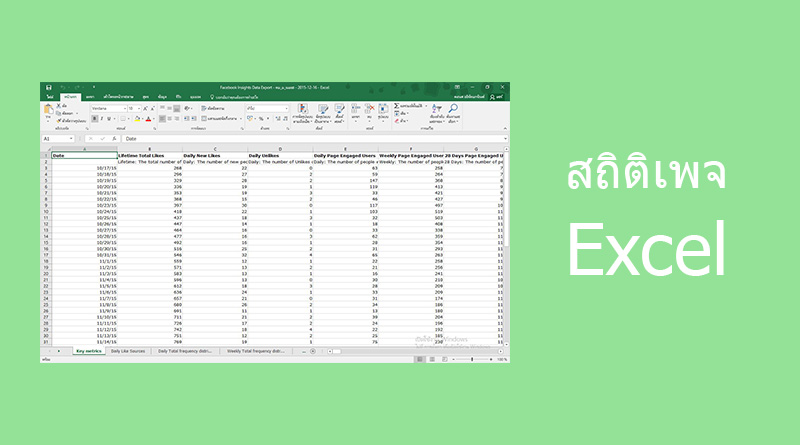Click the Wrap Text icon
The image size is (800, 445).
click(x=204, y=109)
